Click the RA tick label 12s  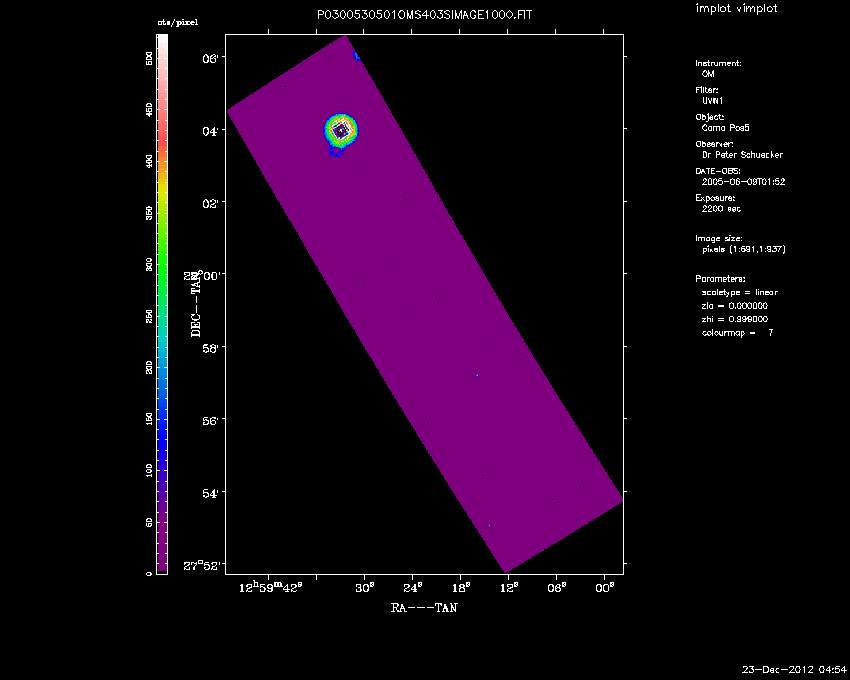click(x=508, y=588)
